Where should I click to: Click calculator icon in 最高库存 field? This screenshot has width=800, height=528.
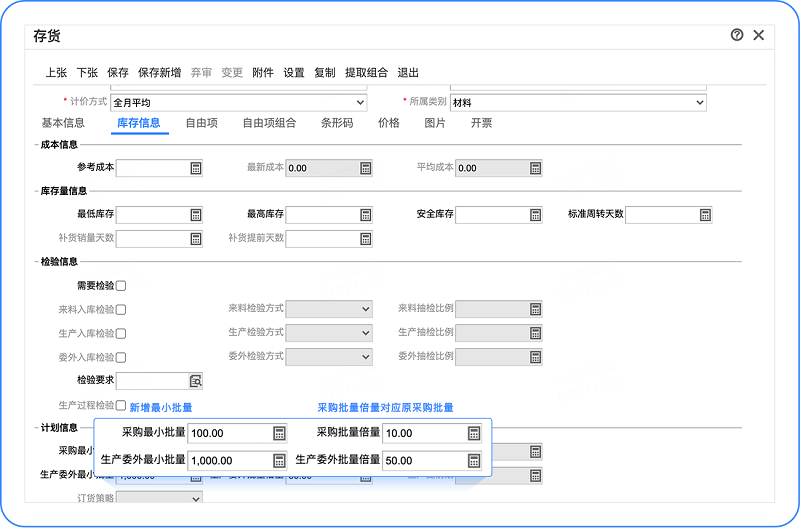[x=366, y=215]
